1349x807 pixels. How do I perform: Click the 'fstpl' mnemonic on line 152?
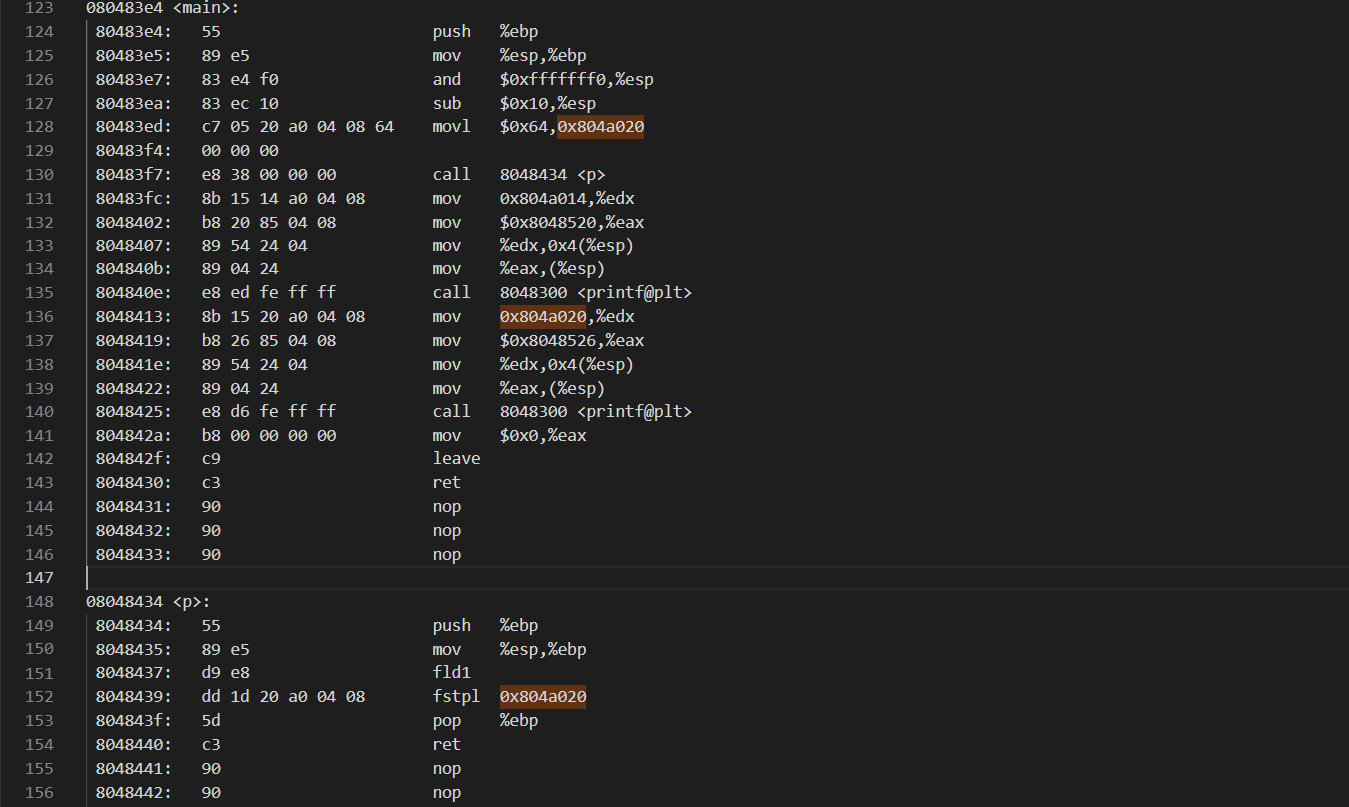[457, 697]
